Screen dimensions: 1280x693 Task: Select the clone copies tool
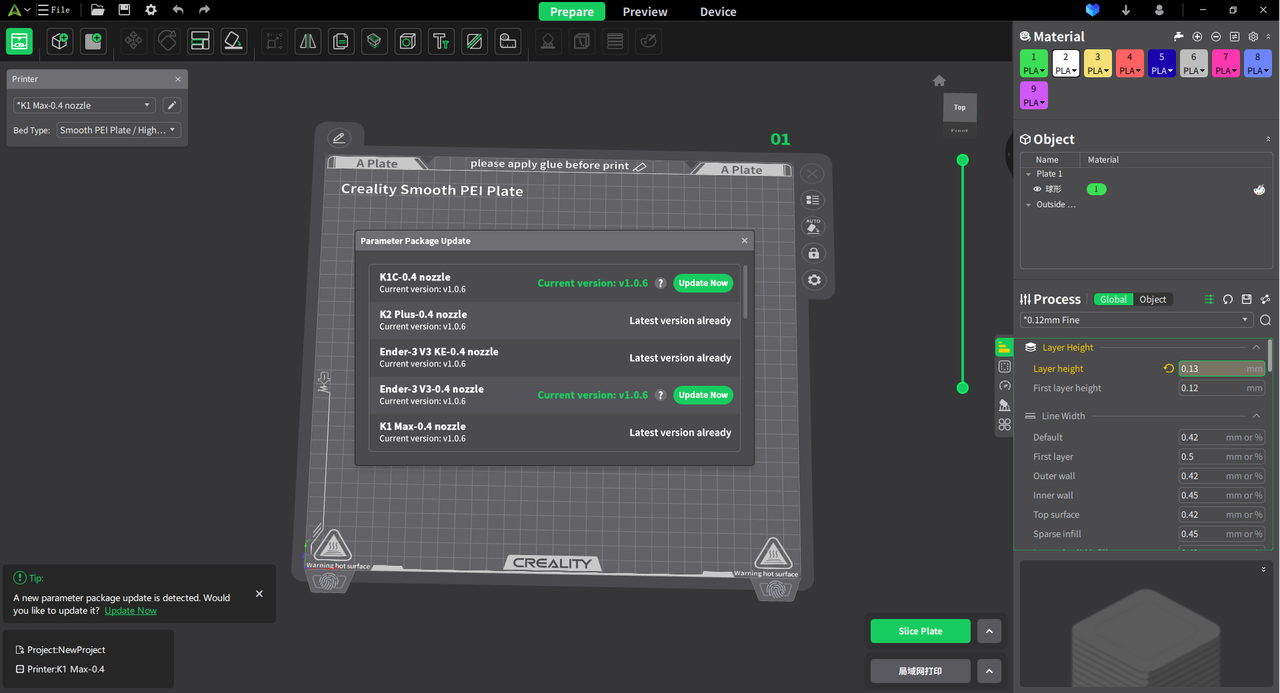coord(341,41)
